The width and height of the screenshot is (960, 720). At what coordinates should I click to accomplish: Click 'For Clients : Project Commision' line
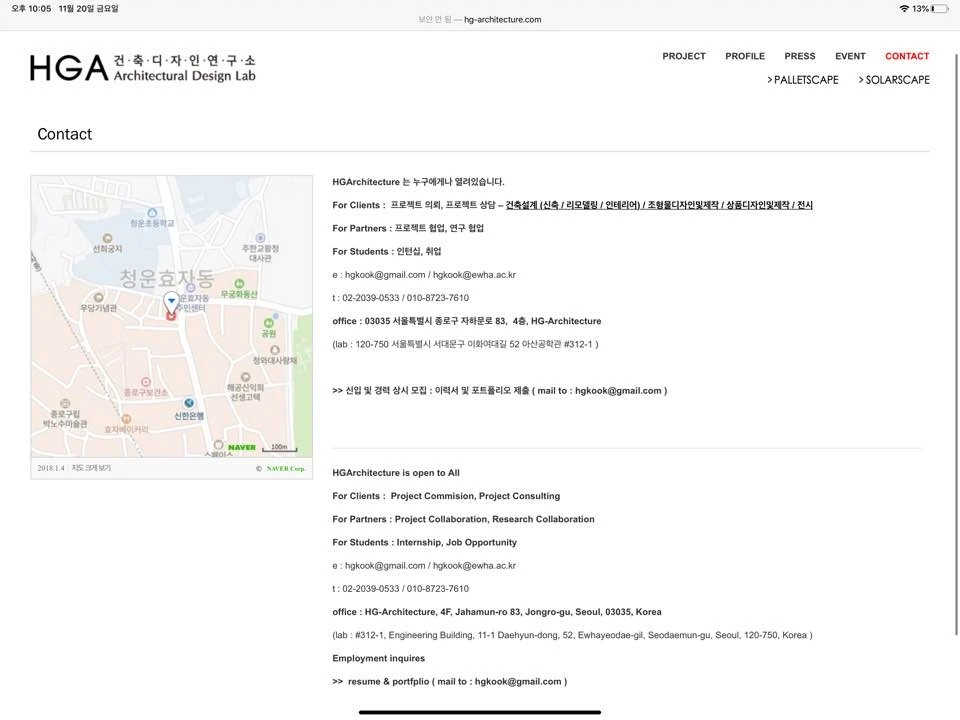[x=446, y=496]
